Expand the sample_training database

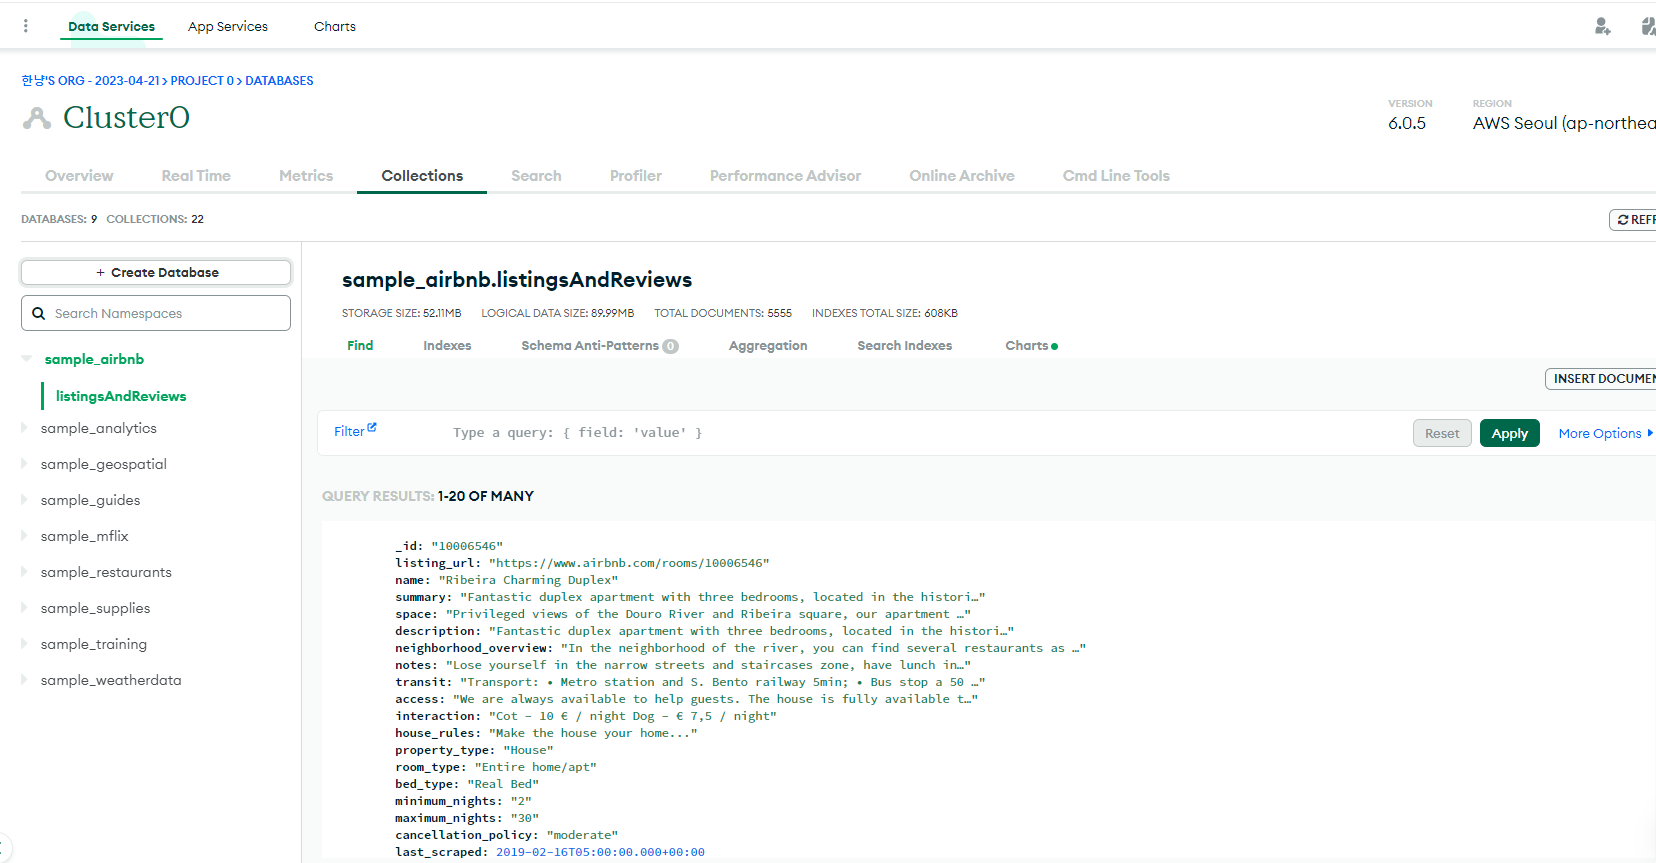[24, 644]
